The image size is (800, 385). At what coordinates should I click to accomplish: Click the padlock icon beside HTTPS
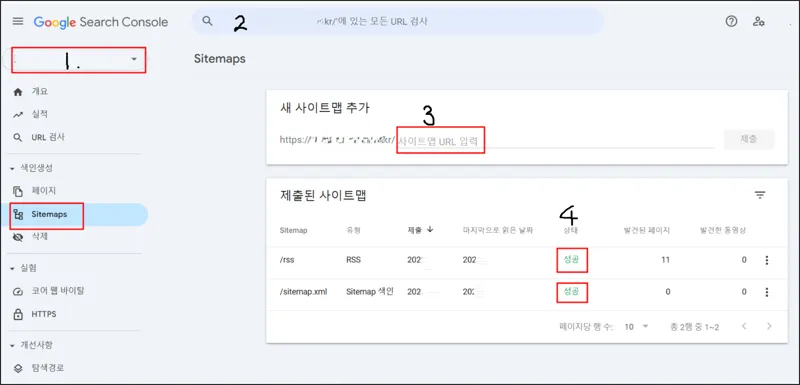point(18,314)
